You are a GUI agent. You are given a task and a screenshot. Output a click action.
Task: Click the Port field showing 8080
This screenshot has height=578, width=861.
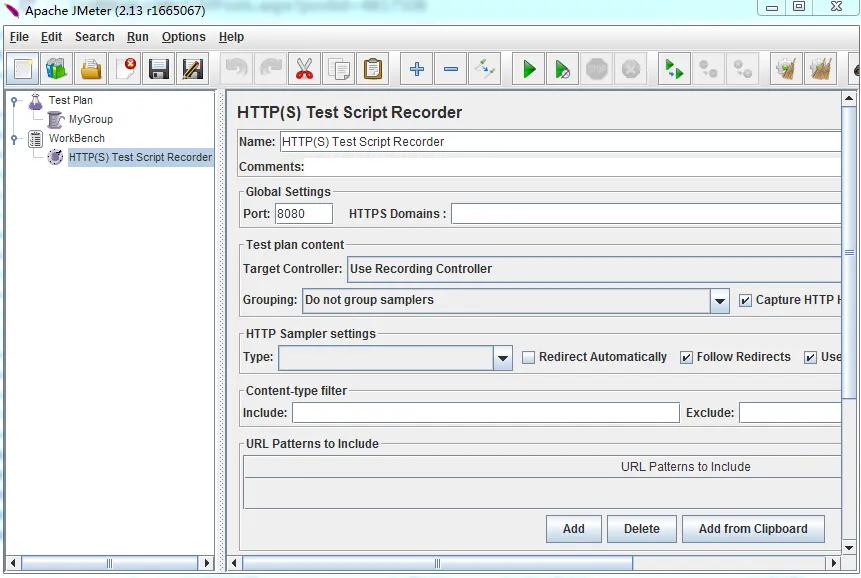304,214
